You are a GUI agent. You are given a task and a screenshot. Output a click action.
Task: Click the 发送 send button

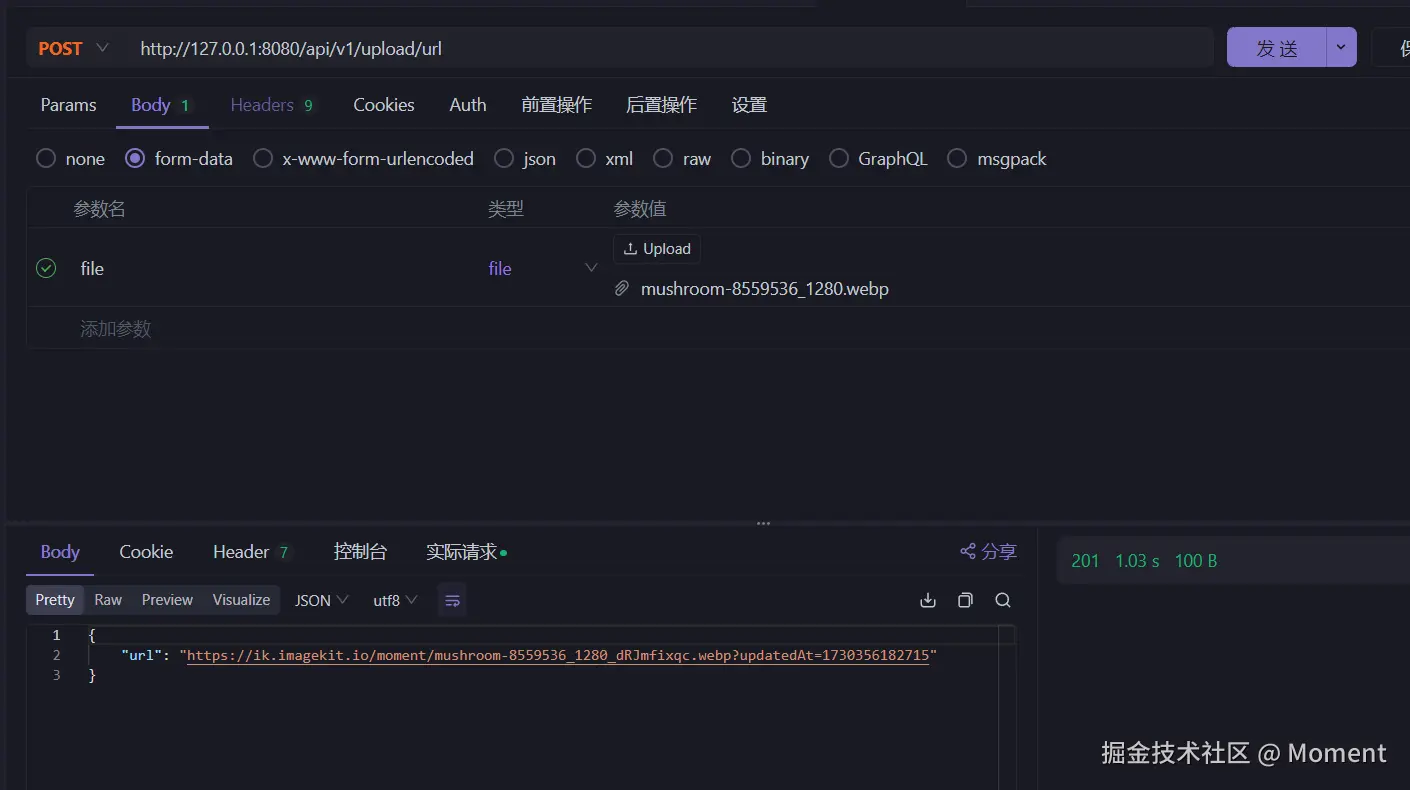point(1277,47)
